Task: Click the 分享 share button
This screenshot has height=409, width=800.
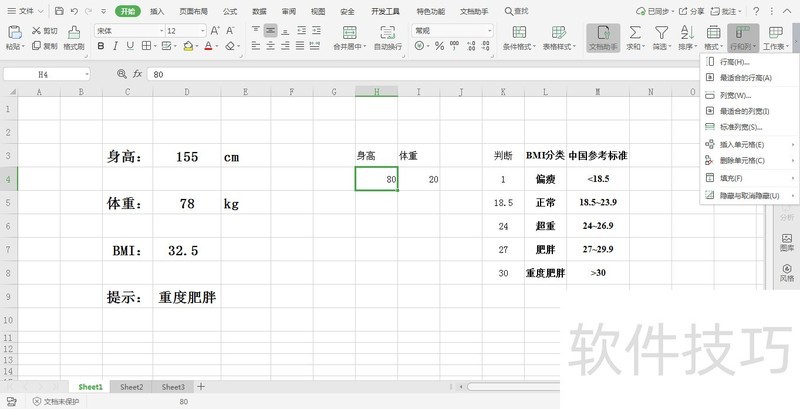Action: click(x=691, y=11)
